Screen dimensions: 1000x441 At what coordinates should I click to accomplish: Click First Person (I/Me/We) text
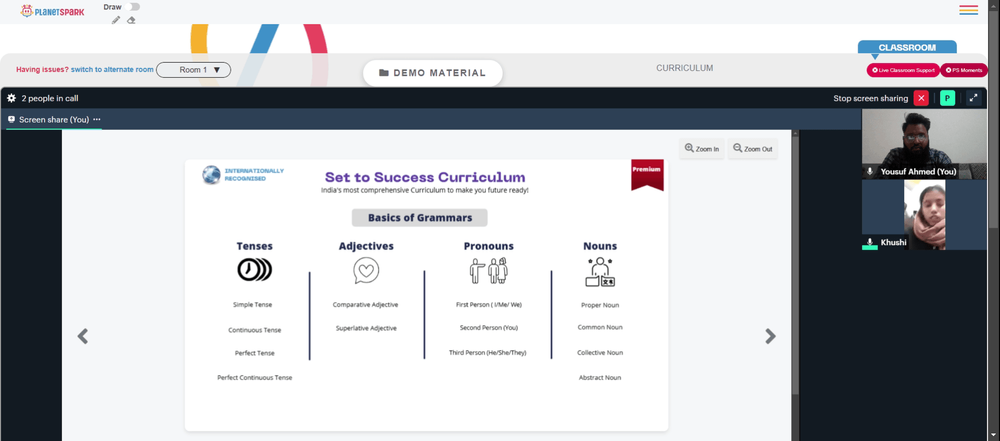(489, 305)
